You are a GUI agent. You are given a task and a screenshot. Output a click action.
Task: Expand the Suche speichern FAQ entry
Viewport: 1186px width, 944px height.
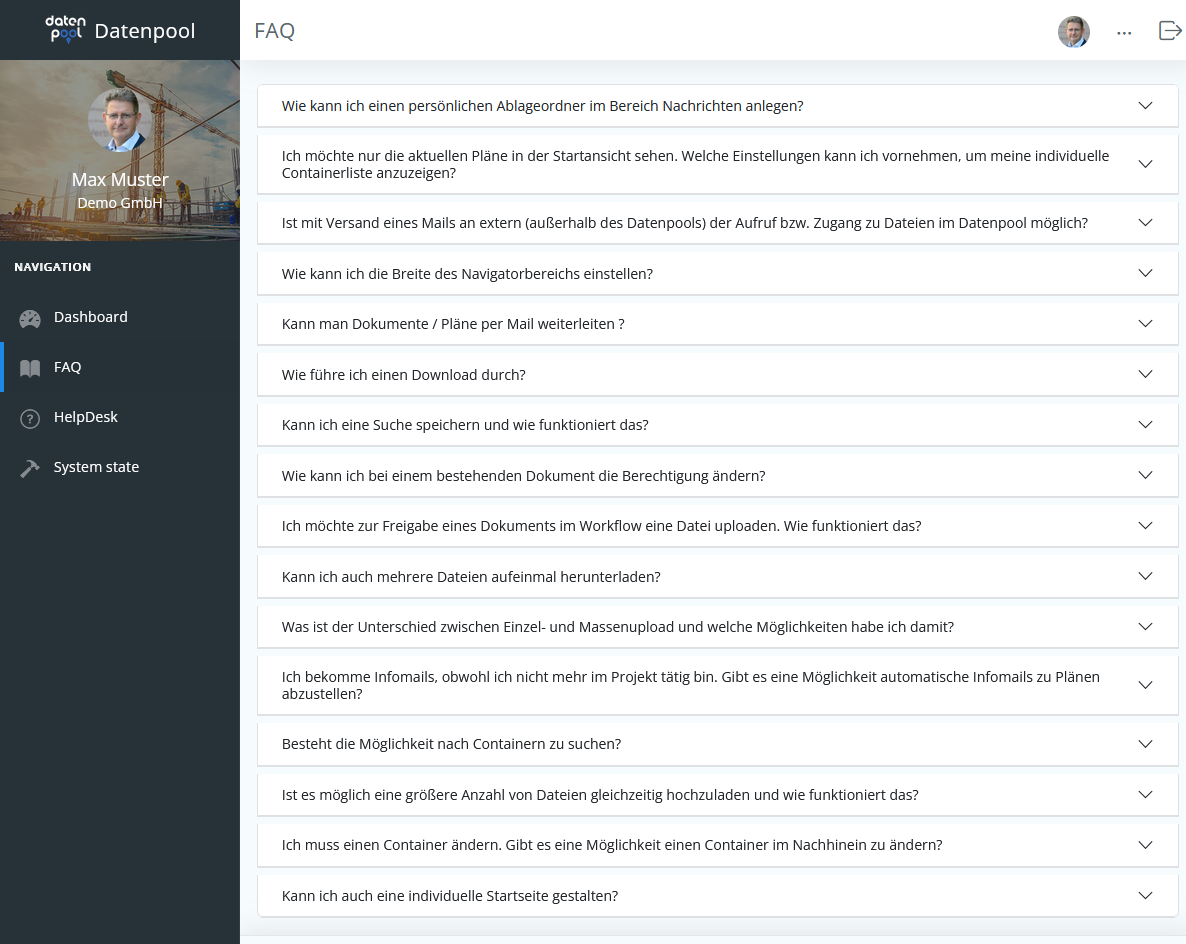pos(1145,424)
